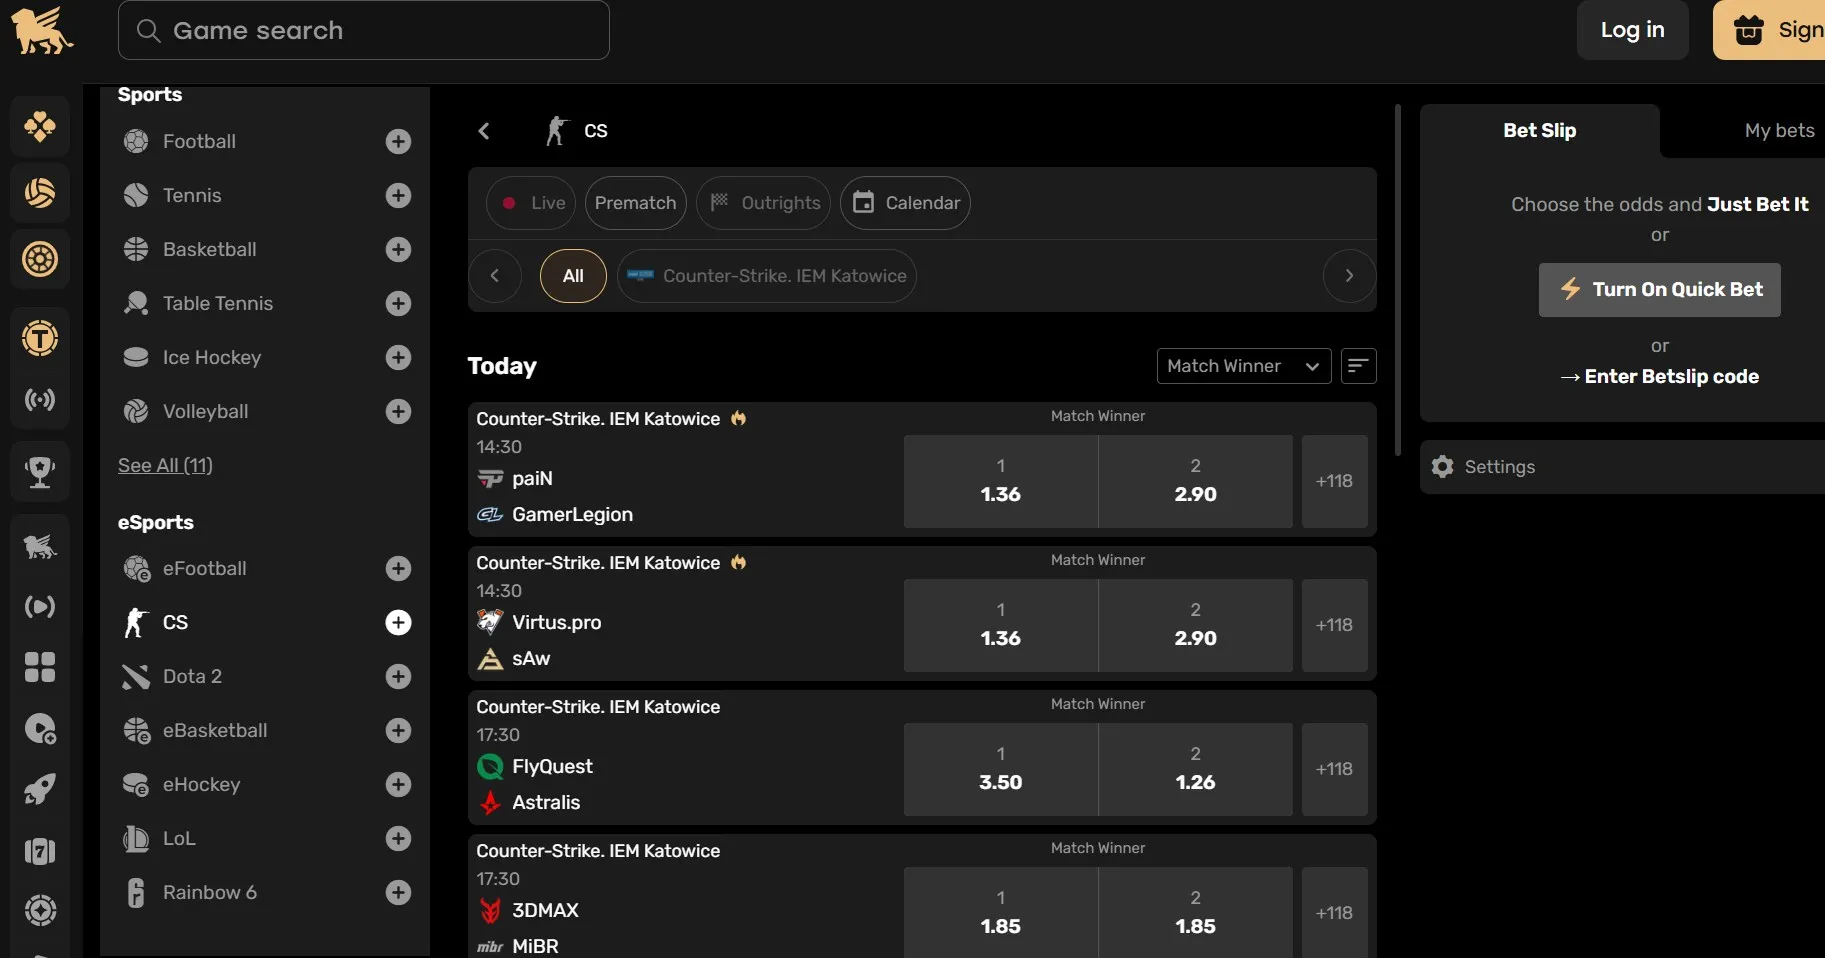The image size is (1825, 958).
Task: Switch to the My bets tab
Action: tap(1778, 131)
